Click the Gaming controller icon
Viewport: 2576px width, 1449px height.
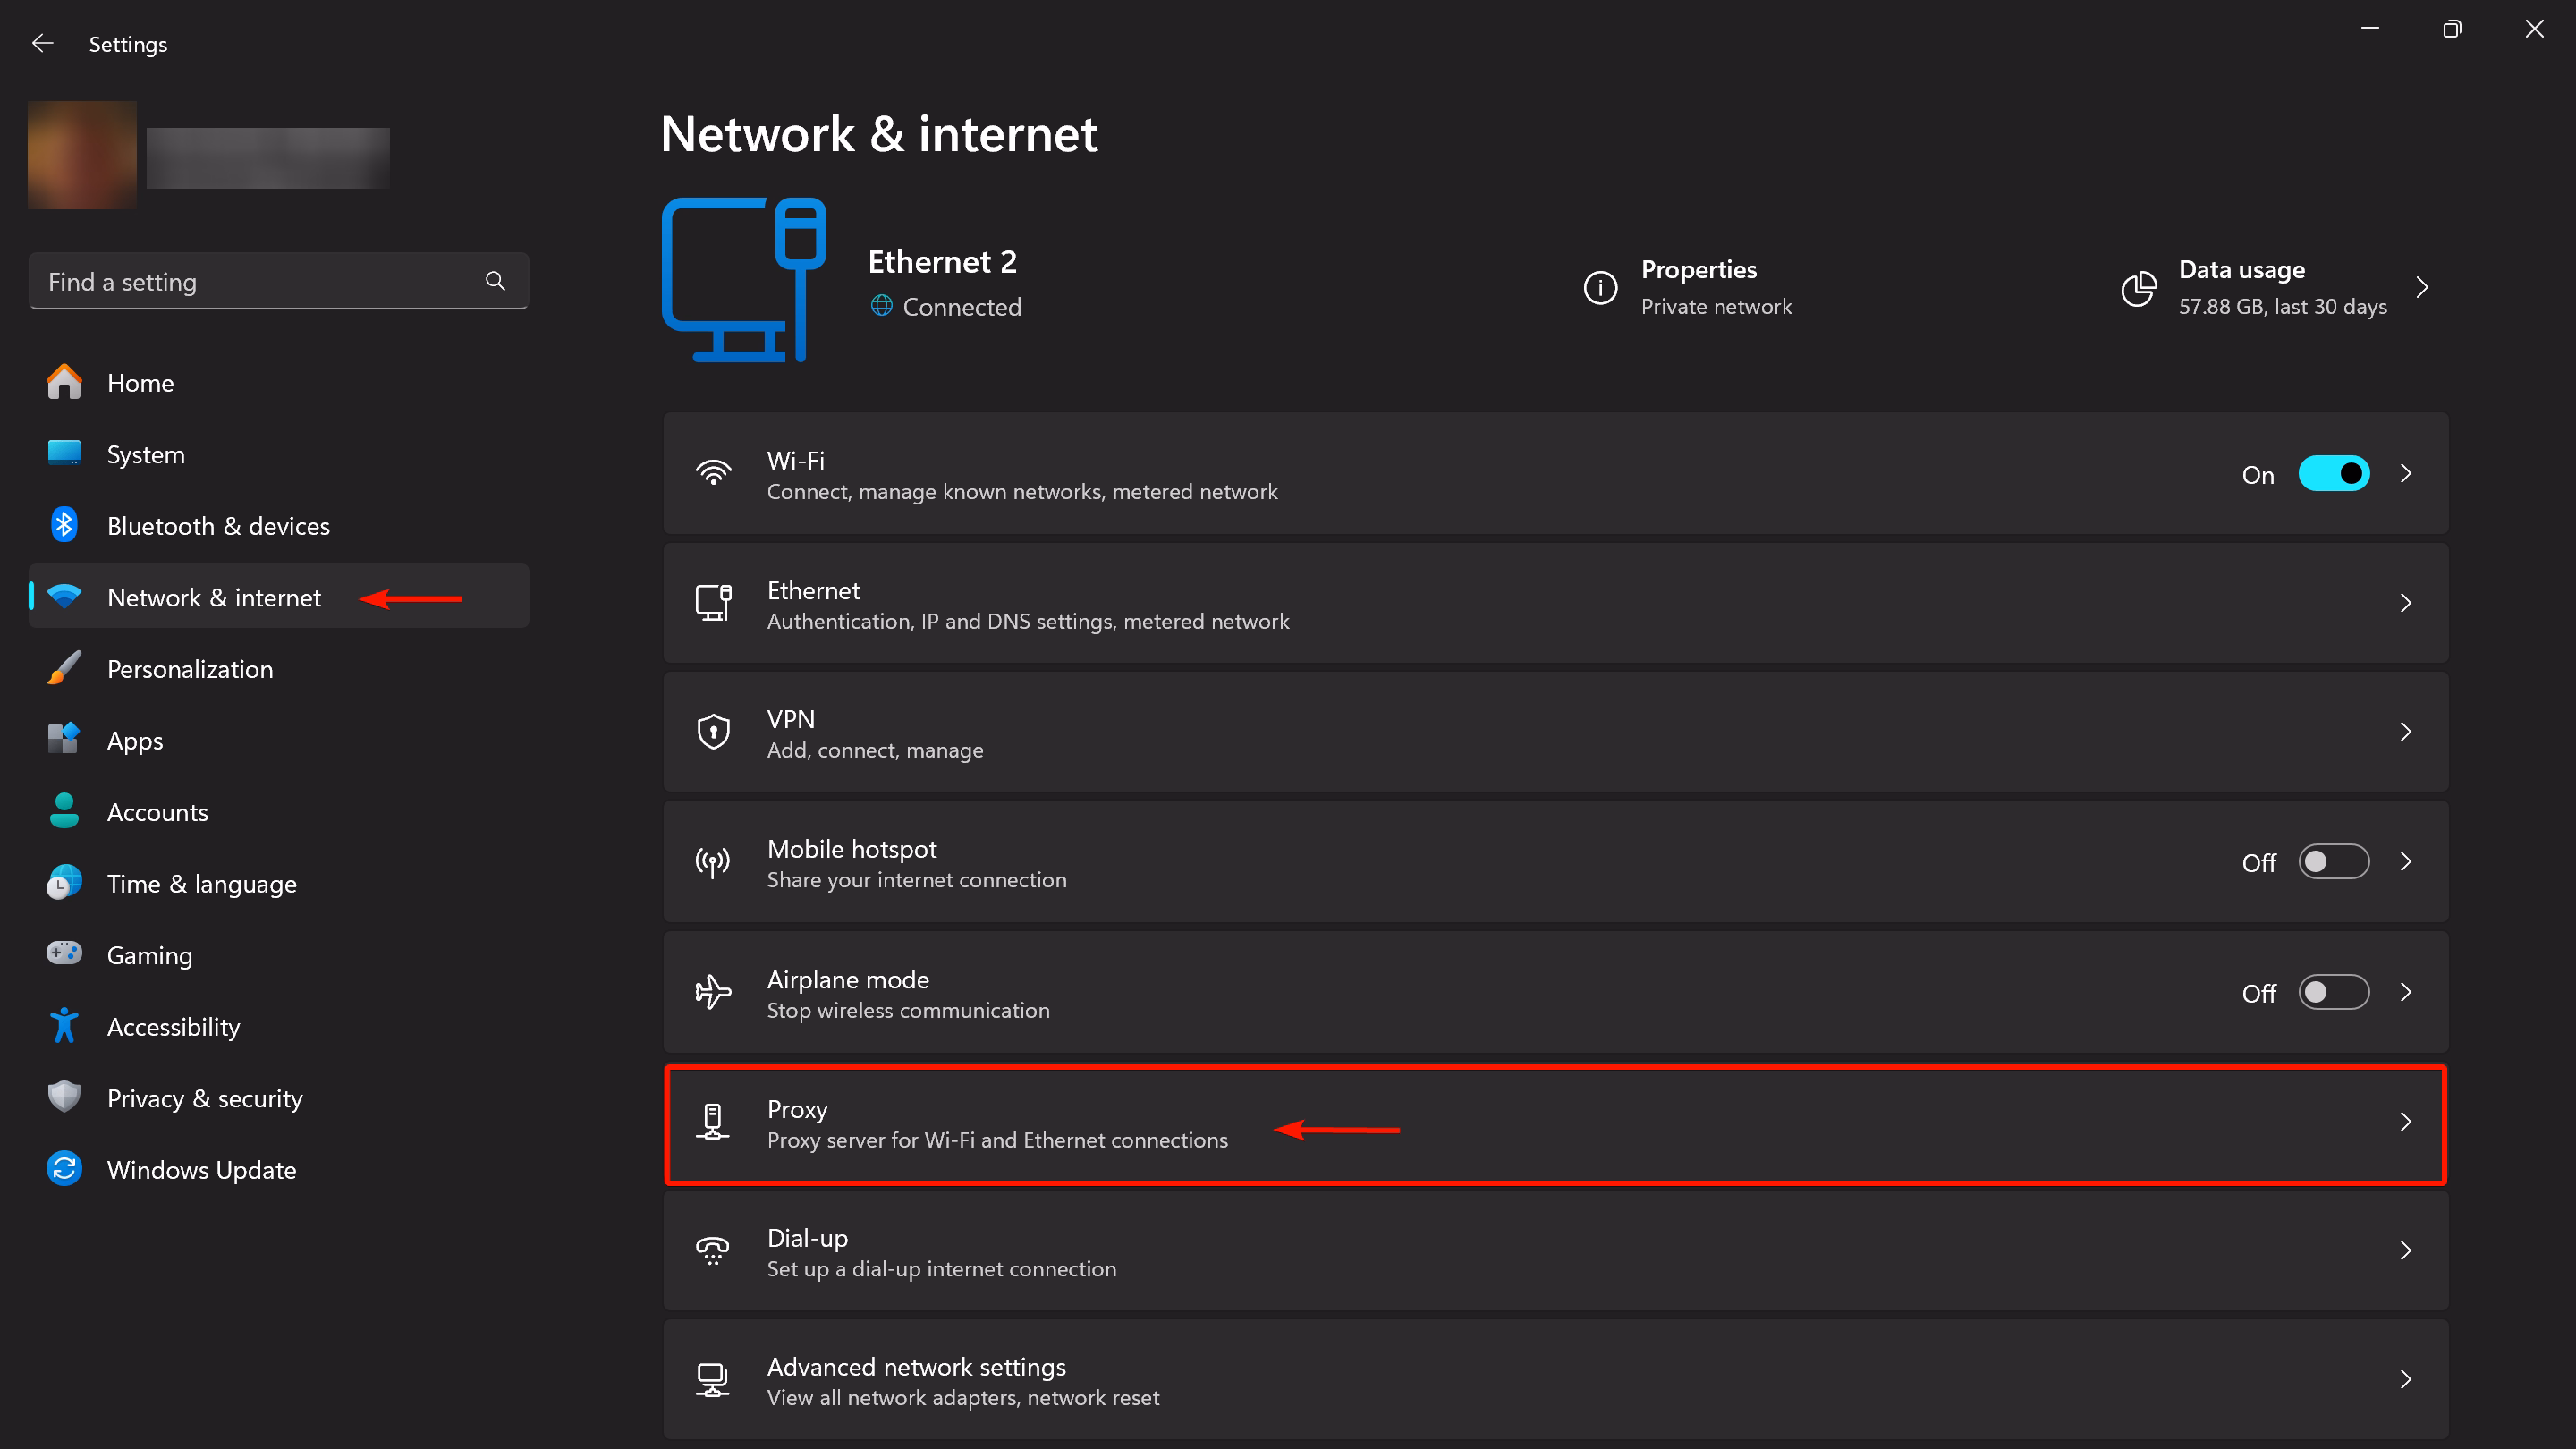64,953
